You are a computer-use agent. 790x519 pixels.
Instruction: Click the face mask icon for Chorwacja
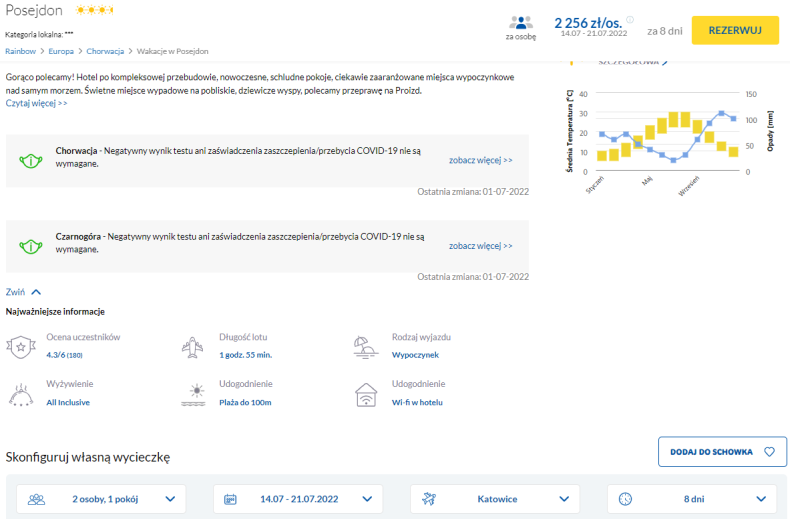click(x=32, y=158)
